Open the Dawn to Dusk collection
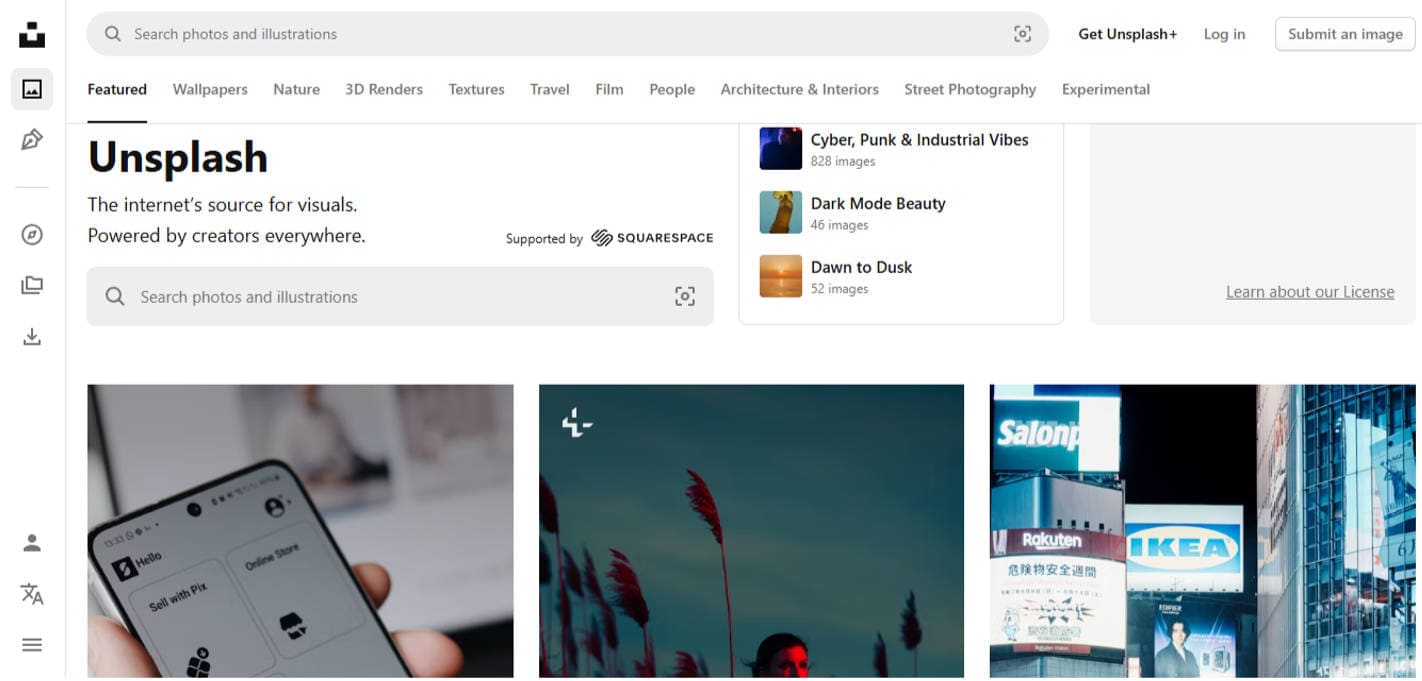Viewport: 1422px width, 681px height. 861,267
